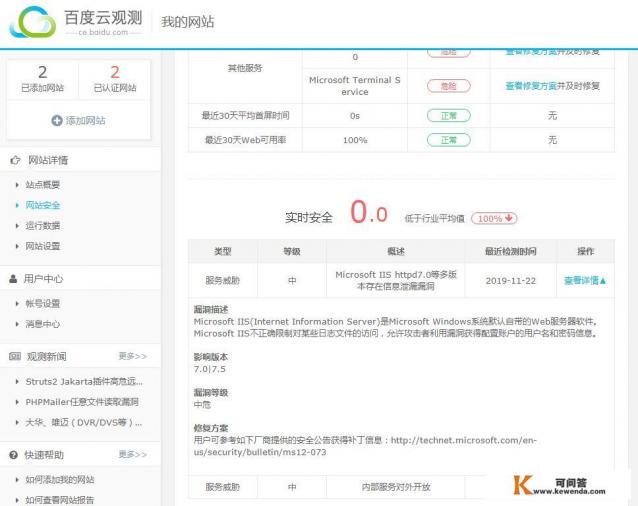Click 内部服务对外开放 overview cell
This screenshot has height=506, width=638.
(395, 487)
